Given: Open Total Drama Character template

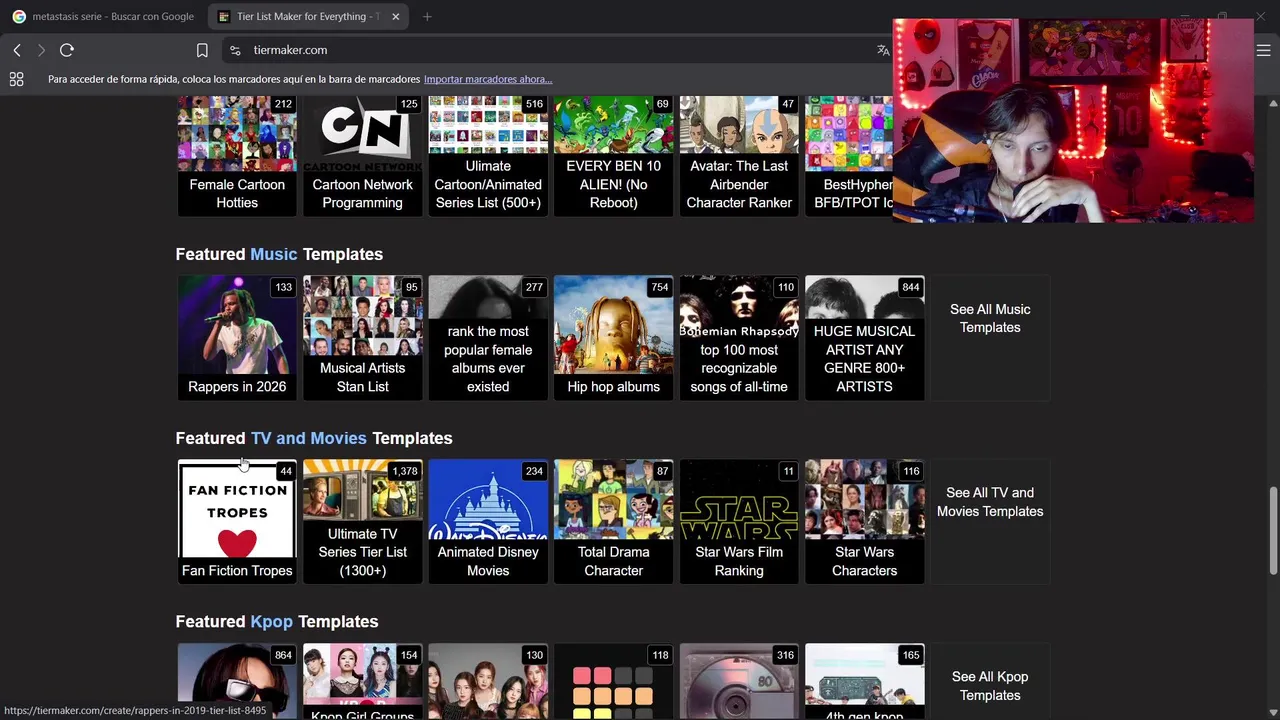Looking at the screenshot, I should (x=614, y=522).
